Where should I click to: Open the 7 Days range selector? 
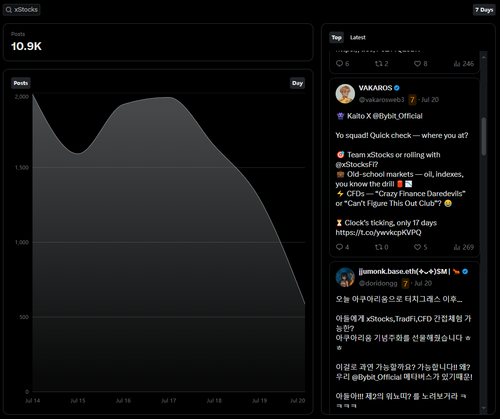484,10
